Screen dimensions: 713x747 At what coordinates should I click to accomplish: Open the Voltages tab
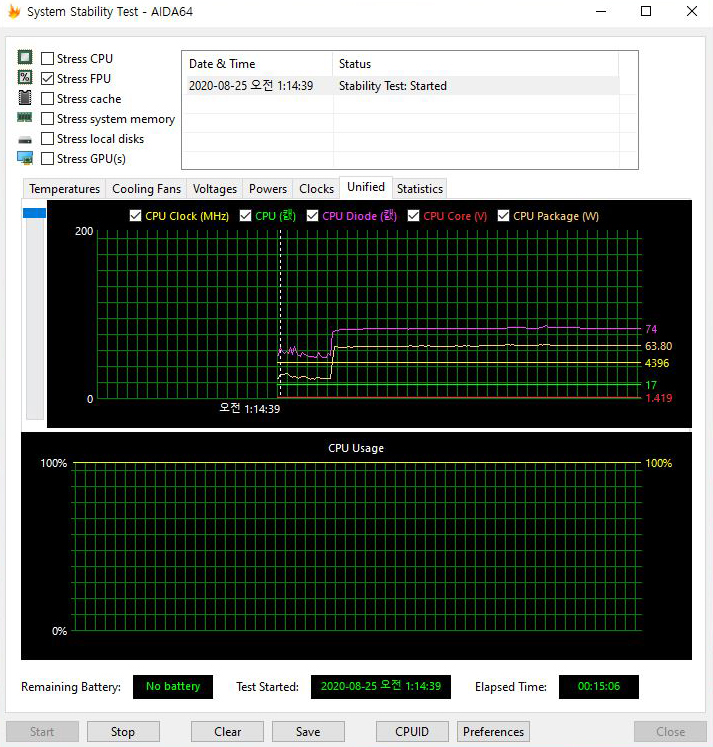(215, 189)
